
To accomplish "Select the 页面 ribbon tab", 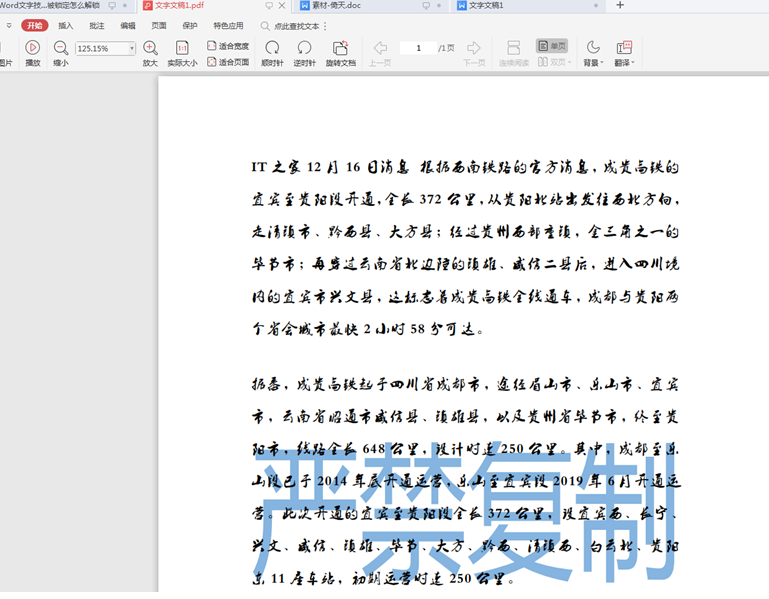I will [x=159, y=26].
